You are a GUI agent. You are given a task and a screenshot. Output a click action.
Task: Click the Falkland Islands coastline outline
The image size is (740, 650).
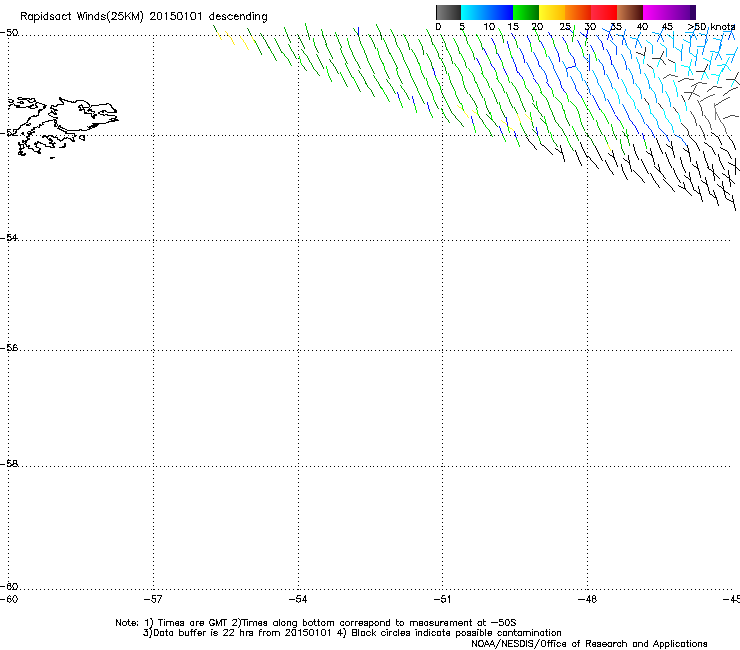(x=63, y=127)
